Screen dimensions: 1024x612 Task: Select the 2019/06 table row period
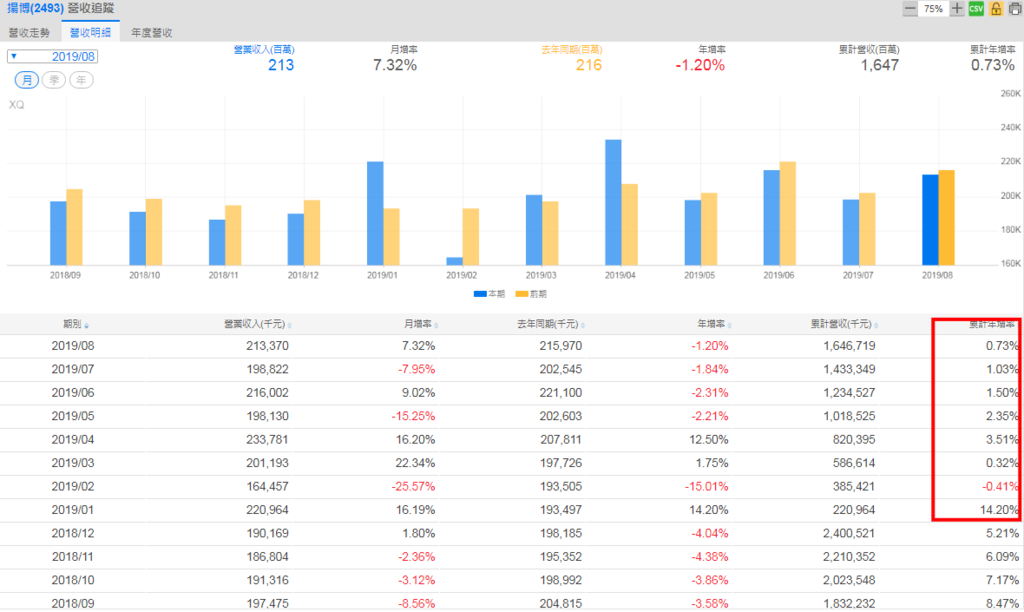[x=72, y=393]
